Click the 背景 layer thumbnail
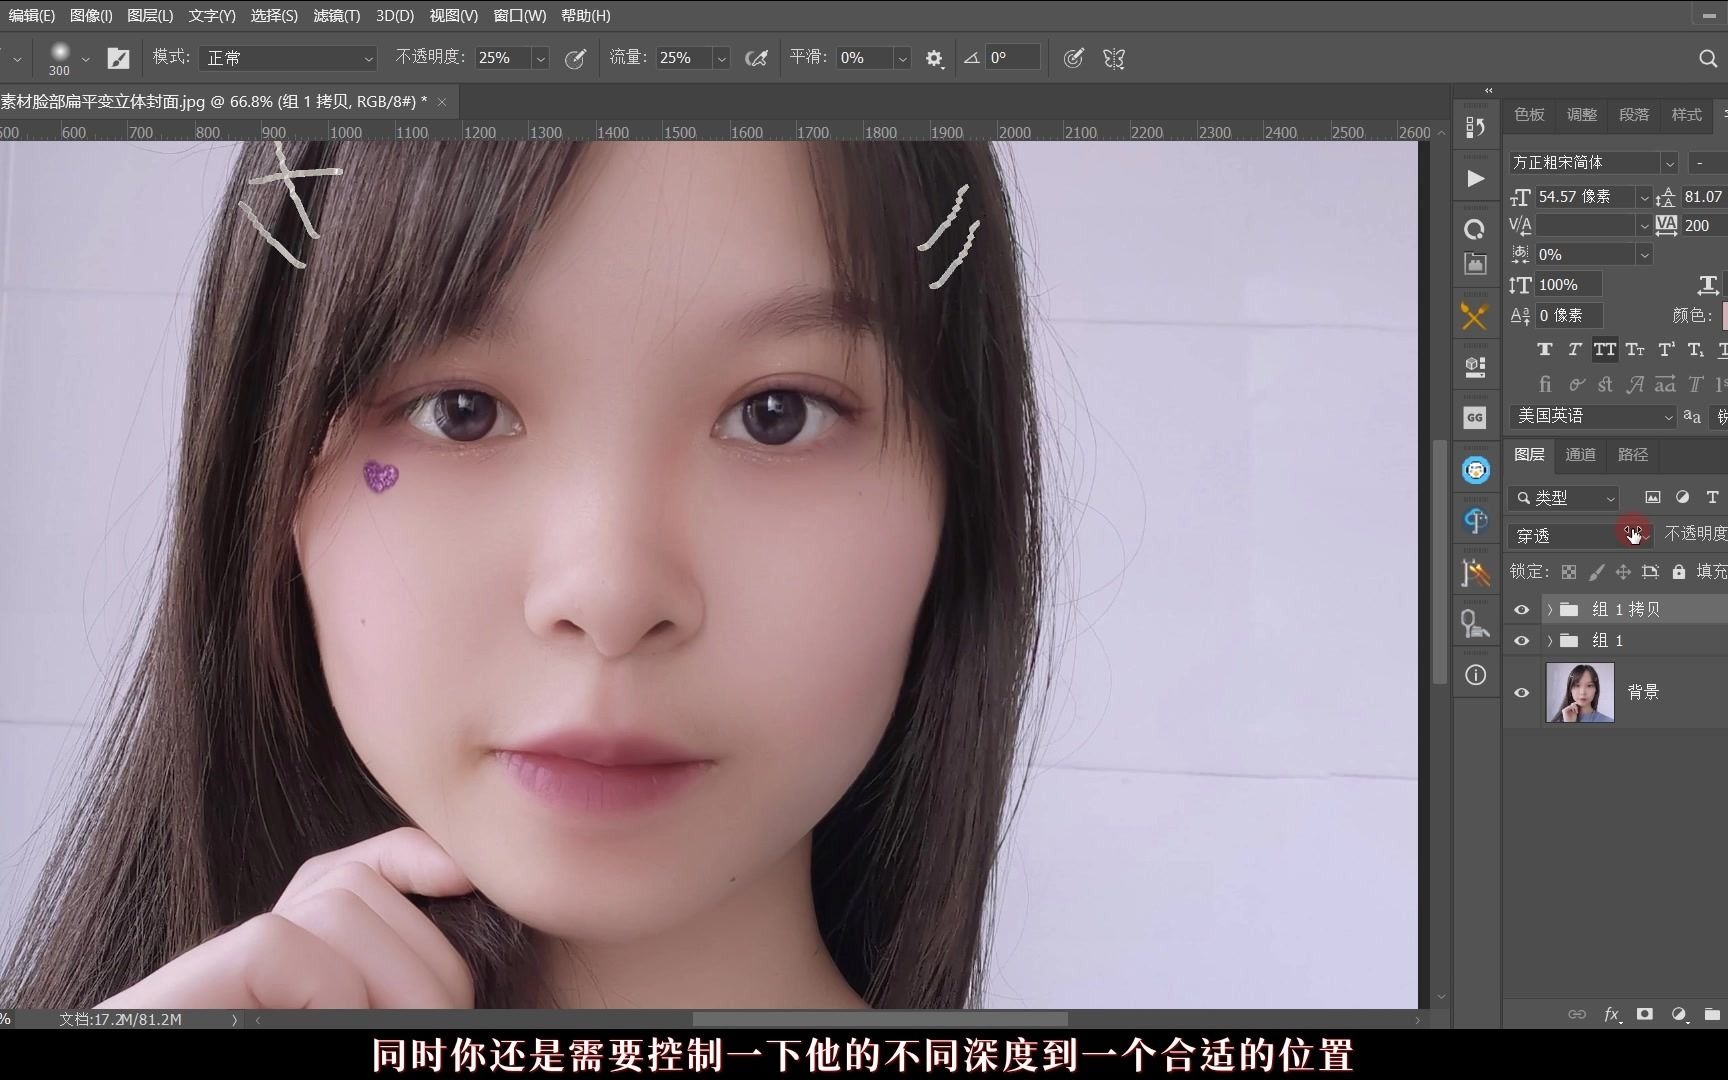Image resolution: width=1728 pixels, height=1080 pixels. click(x=1579, y=692)
